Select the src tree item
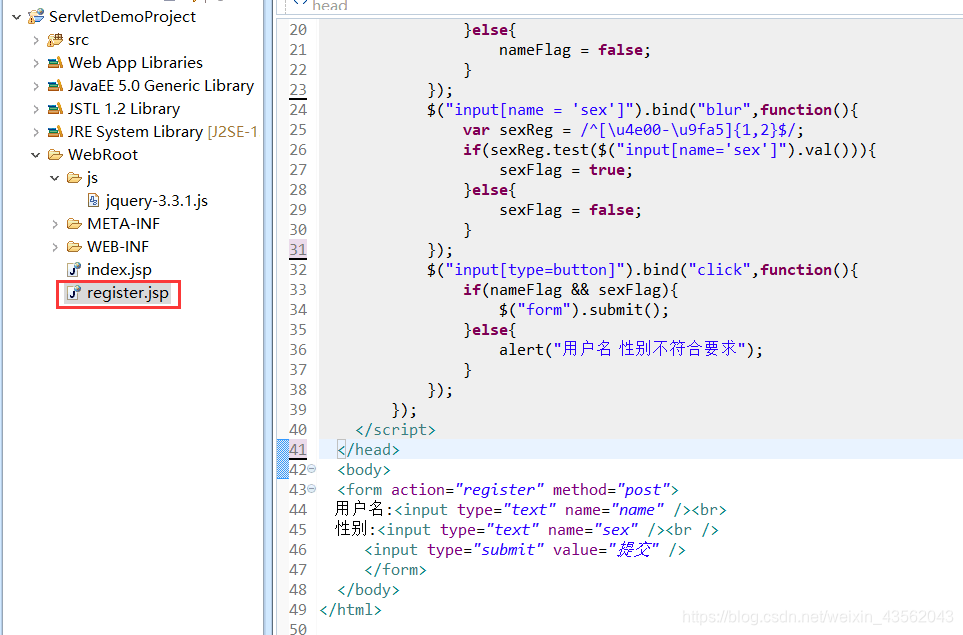Screen dimensions: 963x635 pyautogui.click(x=78, y=40)
